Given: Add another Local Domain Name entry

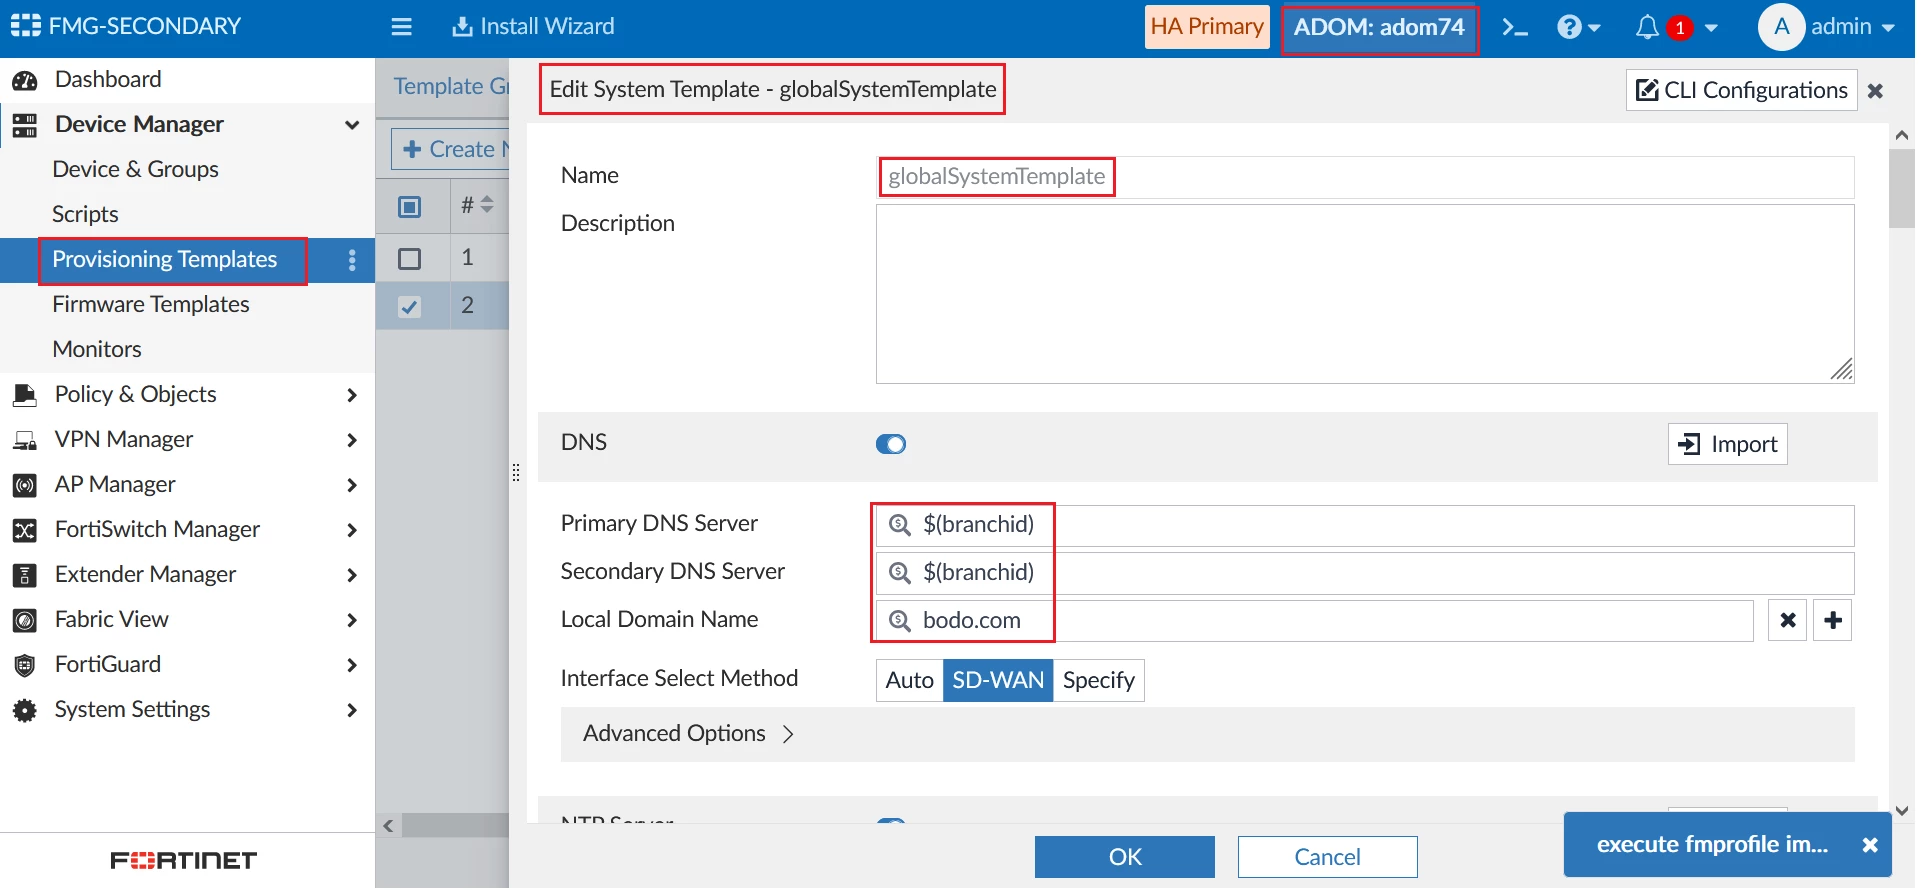Looking at the screenshot, I should point(1833,620).
